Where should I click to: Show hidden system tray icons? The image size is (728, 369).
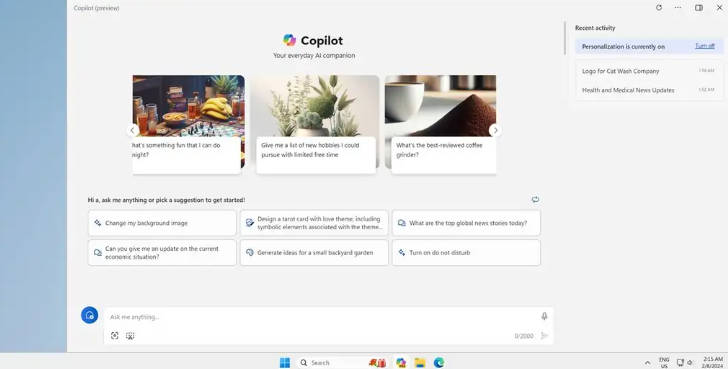coord(647,363)
